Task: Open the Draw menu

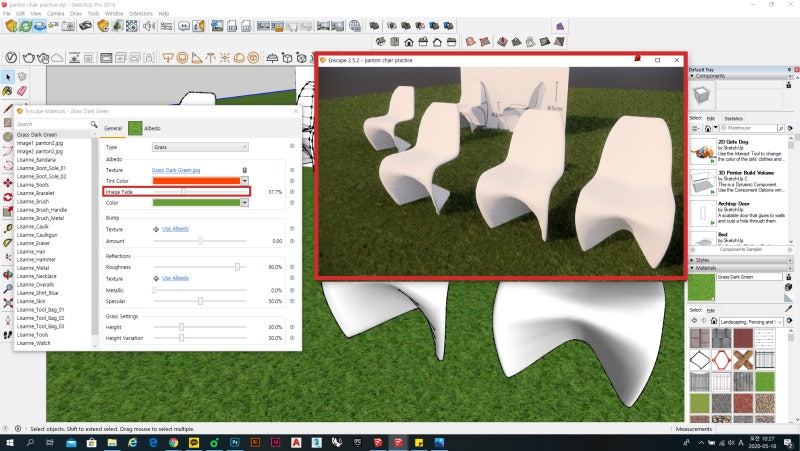Action: click(x=76, y=13)
